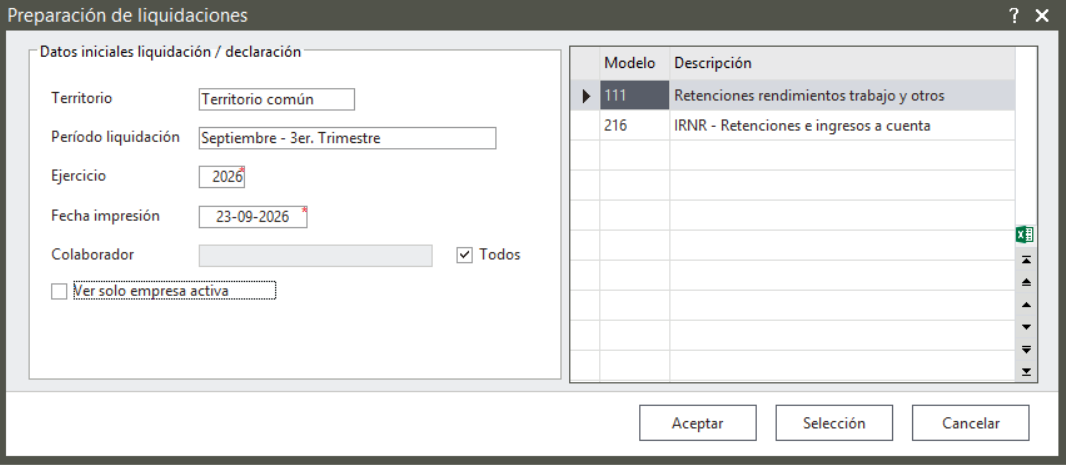Jump to the last grid record
Image resolution: width=1066 pixels, height=465 pixels.
click(1027, 371)
